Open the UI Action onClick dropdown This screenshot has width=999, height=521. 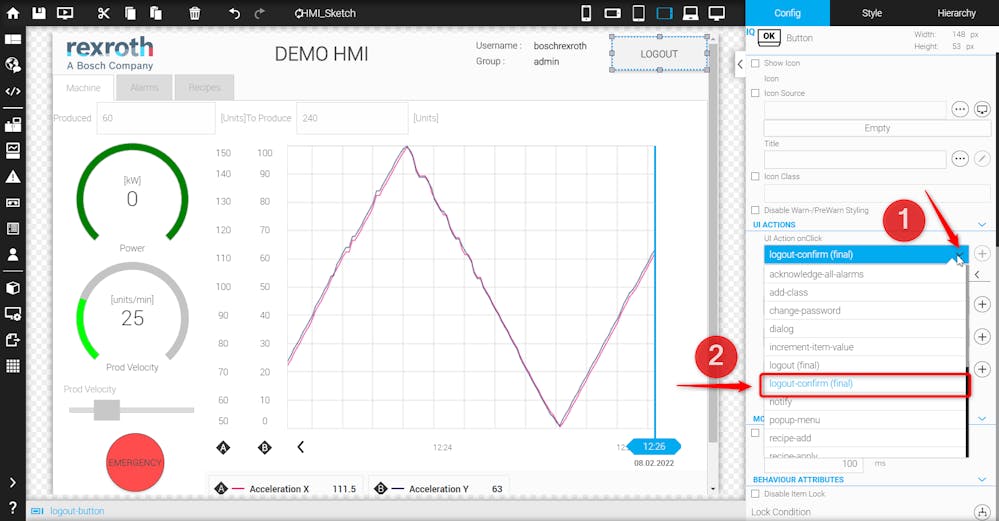pyautogui.click(x=866, y=254)
